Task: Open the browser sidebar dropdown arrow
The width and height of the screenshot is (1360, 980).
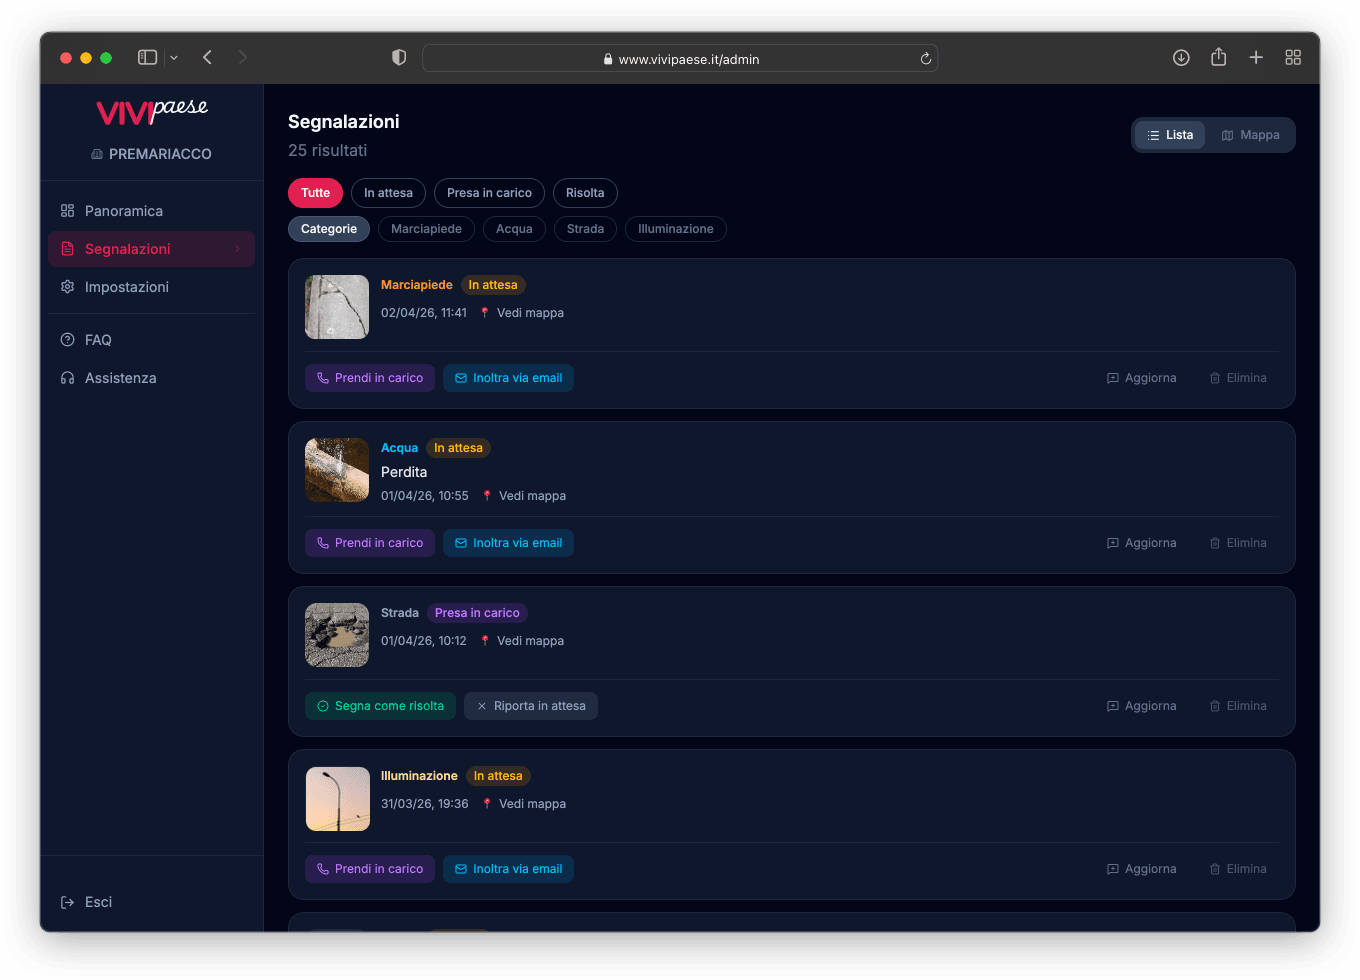Action: coord(173,57)
